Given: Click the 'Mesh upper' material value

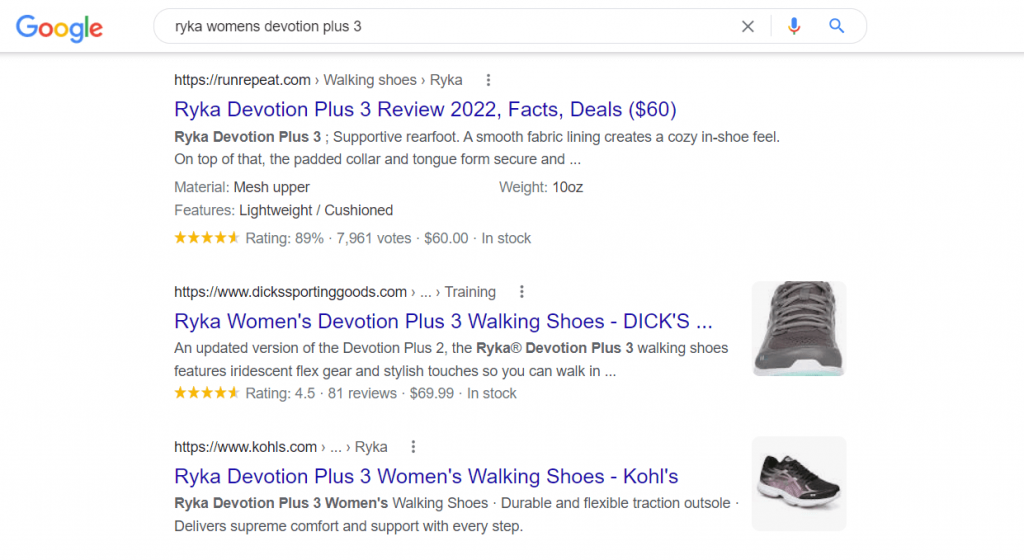Looking at the screenshot, I should point(272,187).
